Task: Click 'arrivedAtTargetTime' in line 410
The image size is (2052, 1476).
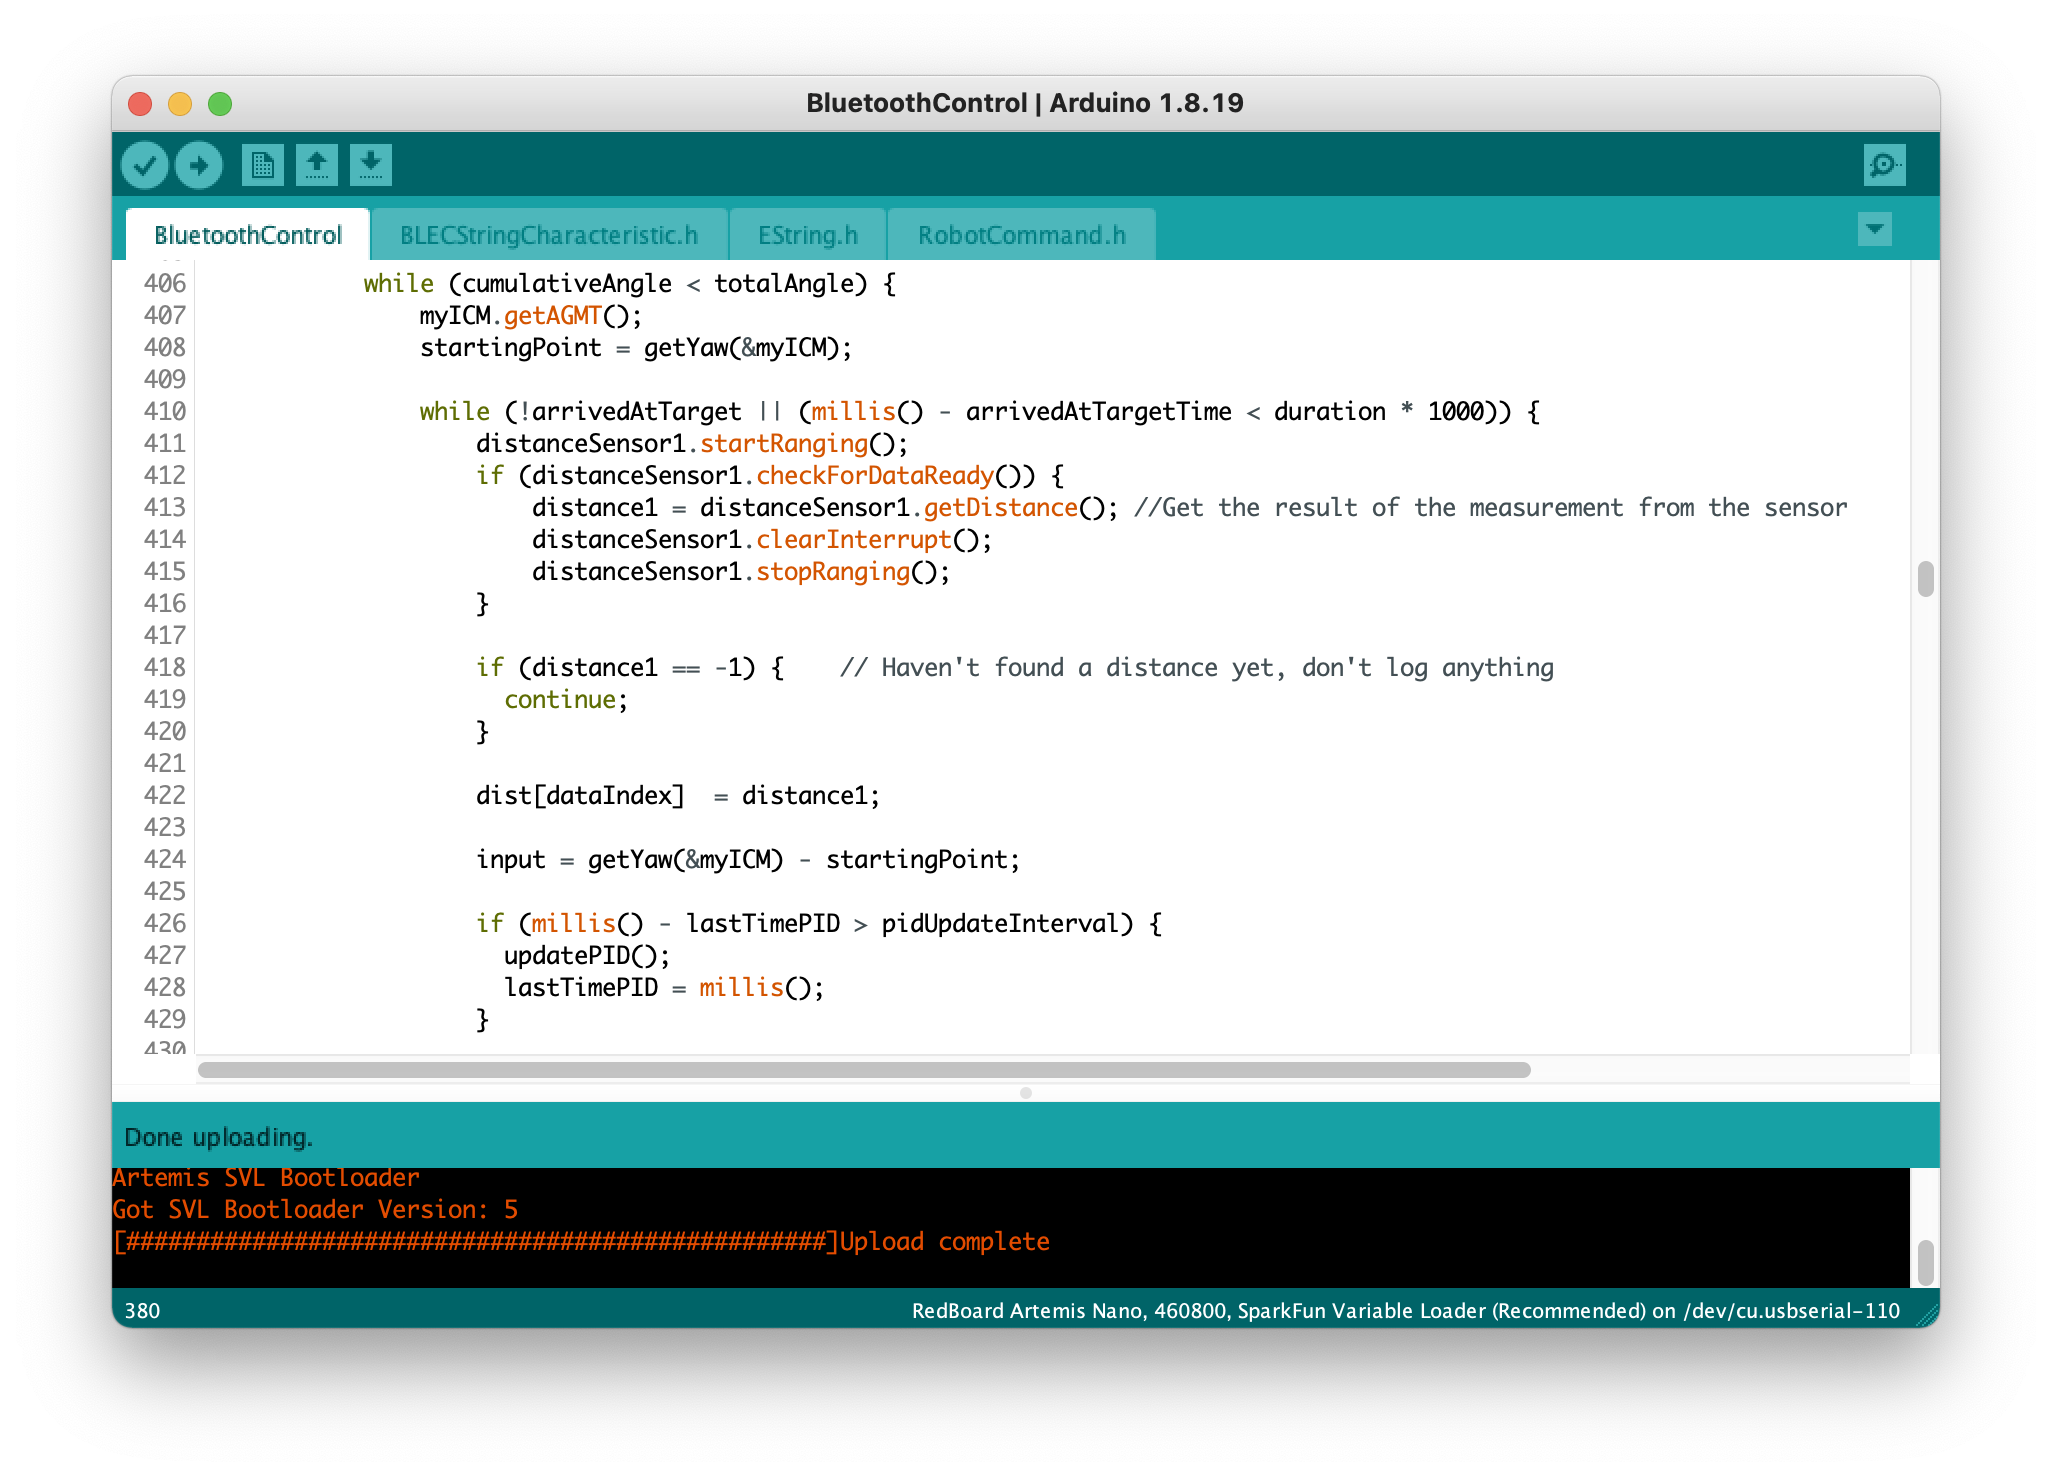Action: 1098,412
